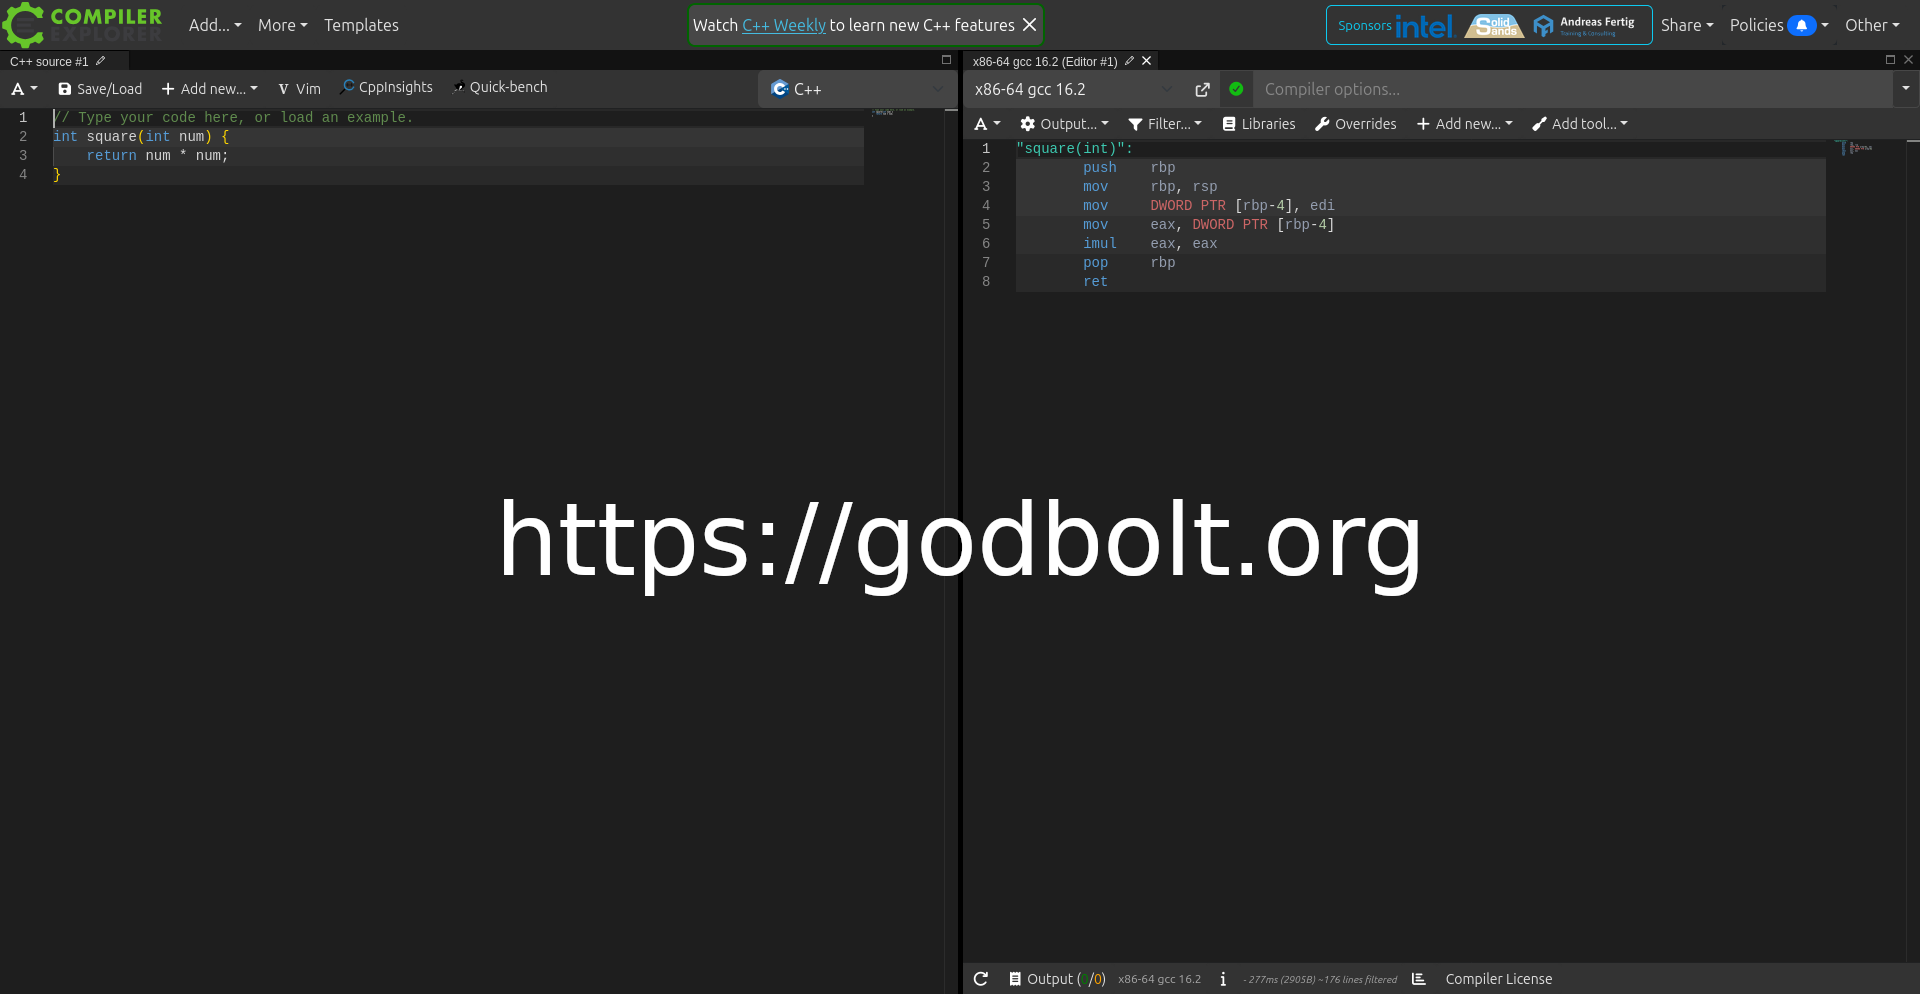
Task: Open the editor Add new... menu
Action: pyautogui.click(x=210, y=89)
